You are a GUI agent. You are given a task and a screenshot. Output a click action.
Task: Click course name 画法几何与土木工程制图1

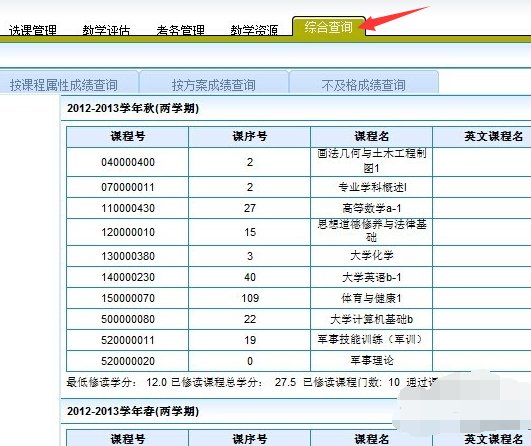(371, 161)
